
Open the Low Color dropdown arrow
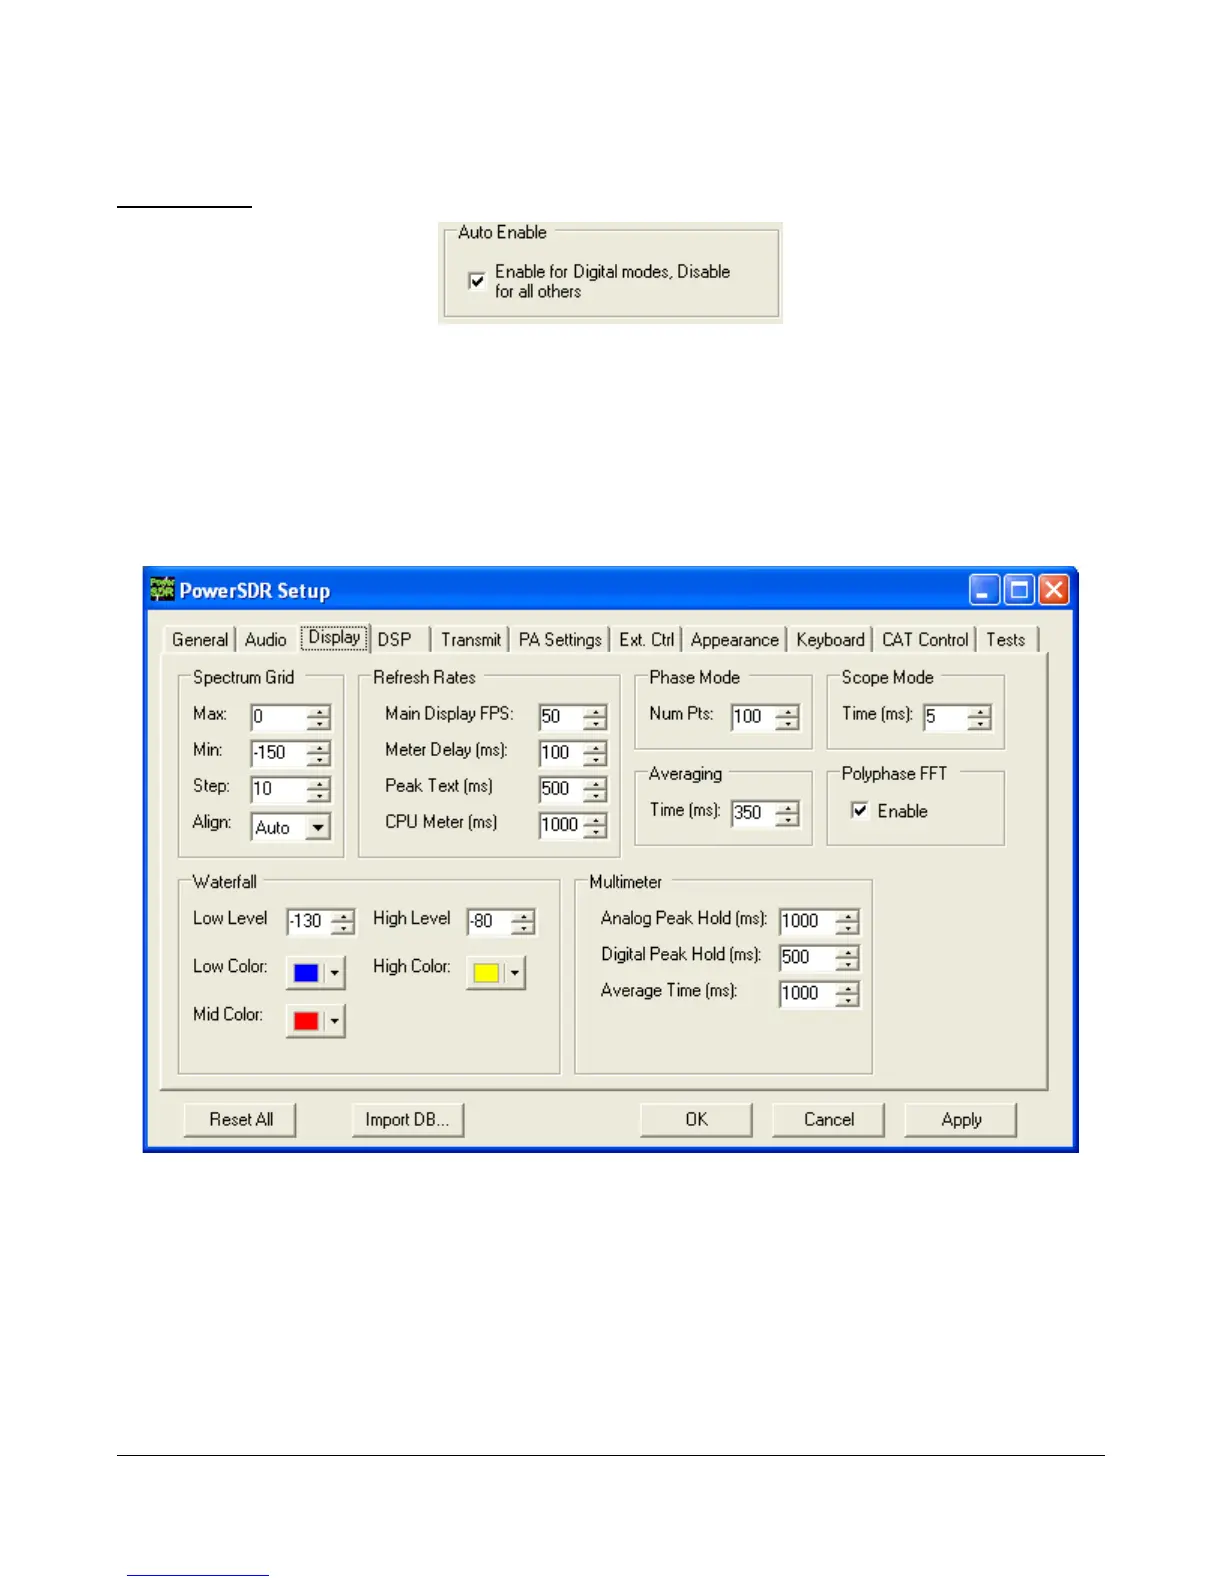334,973
